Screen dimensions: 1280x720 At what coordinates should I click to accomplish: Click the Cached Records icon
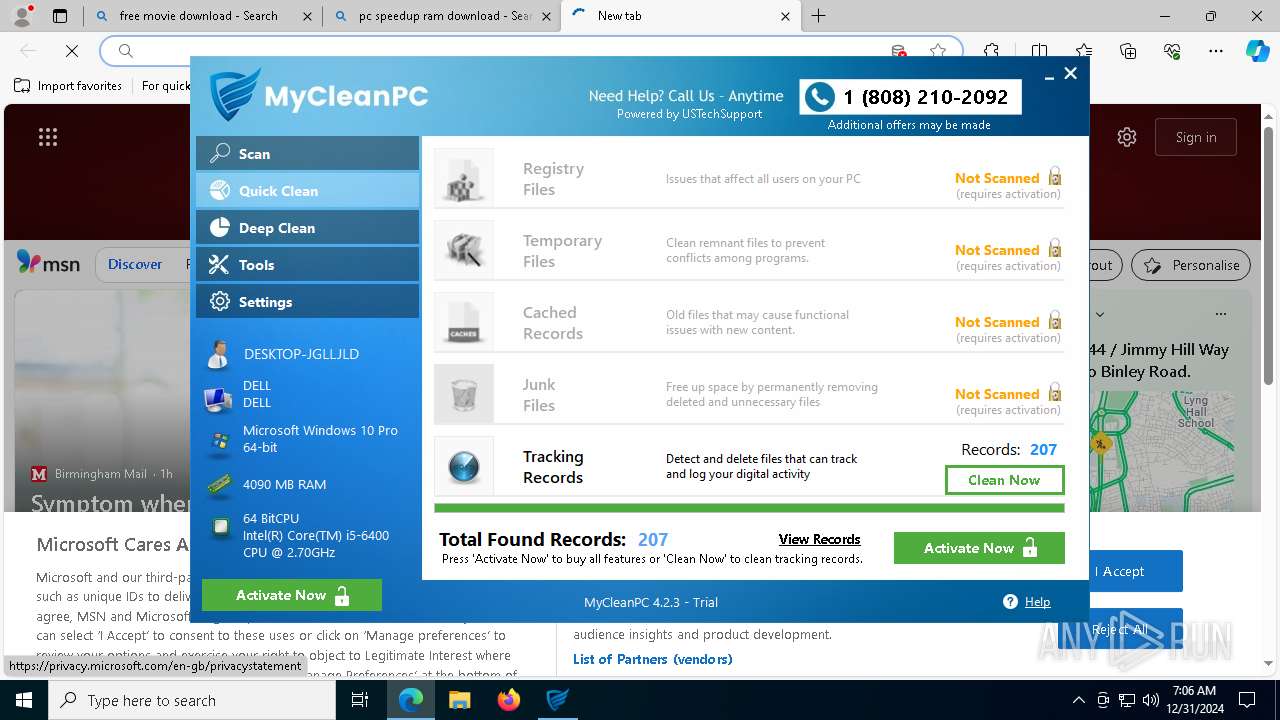(x=464, y=322)
